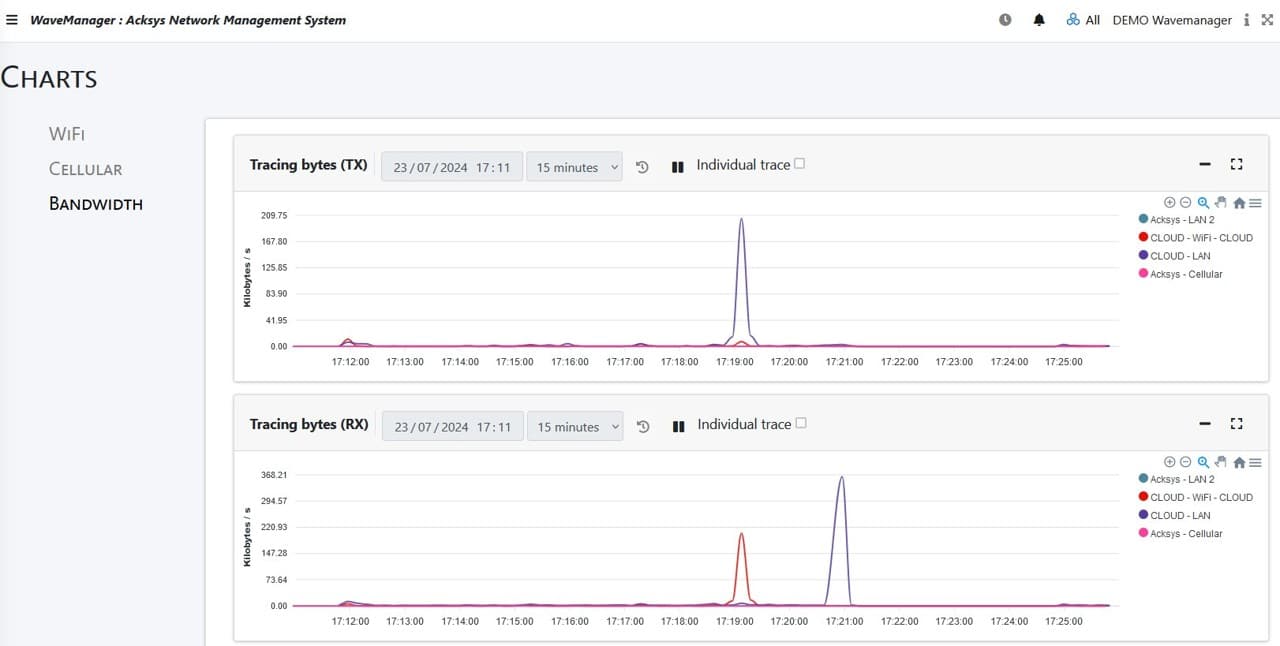Reset the TX chart view with the home icon
The height and width of the screenshot is (646, 1280).
(x=1238, y=202)
